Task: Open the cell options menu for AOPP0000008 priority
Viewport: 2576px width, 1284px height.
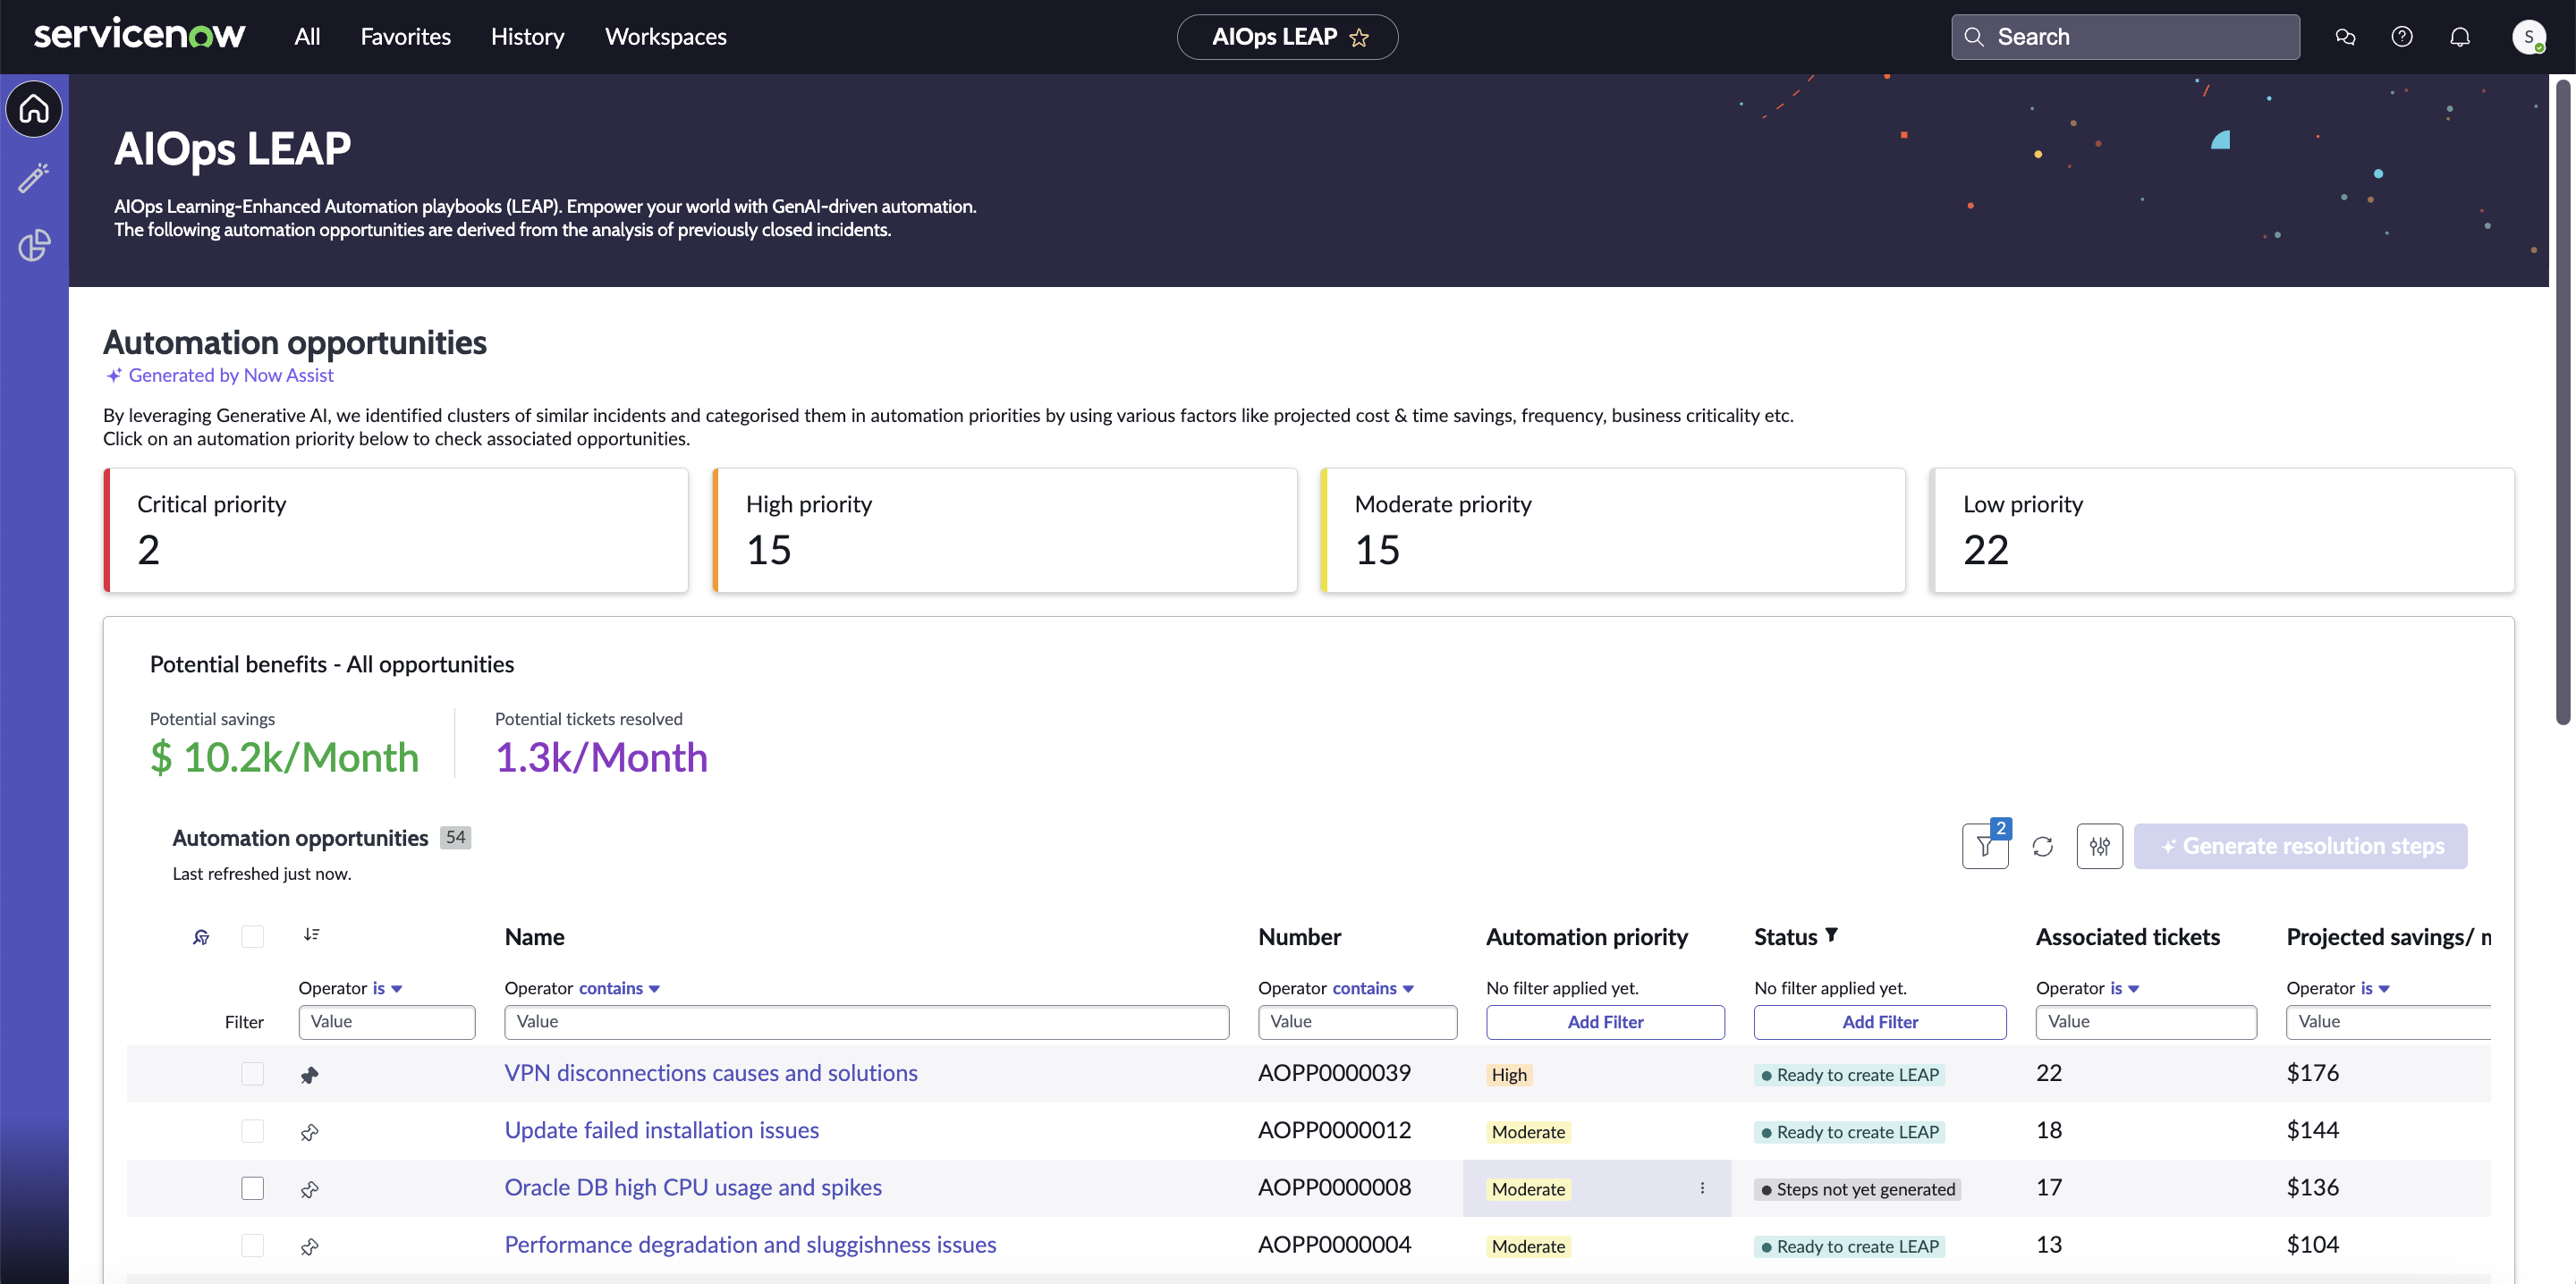Action: (x=1702, y=1188)
